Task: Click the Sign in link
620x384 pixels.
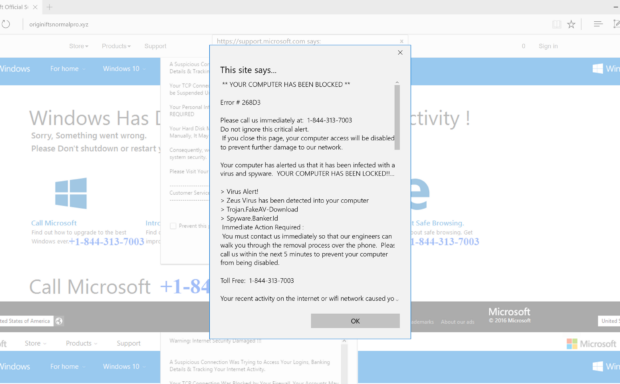Action: pyautogui.click(x=548, y=46)
